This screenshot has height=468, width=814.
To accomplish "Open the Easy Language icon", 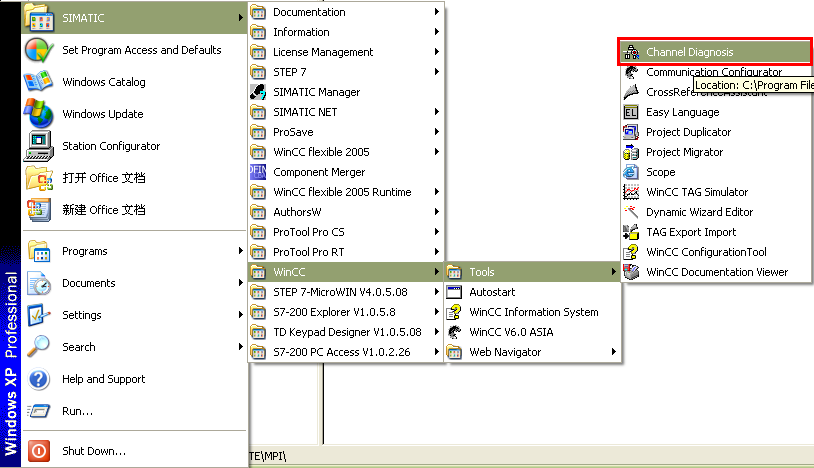I will (x=631, y=112).
